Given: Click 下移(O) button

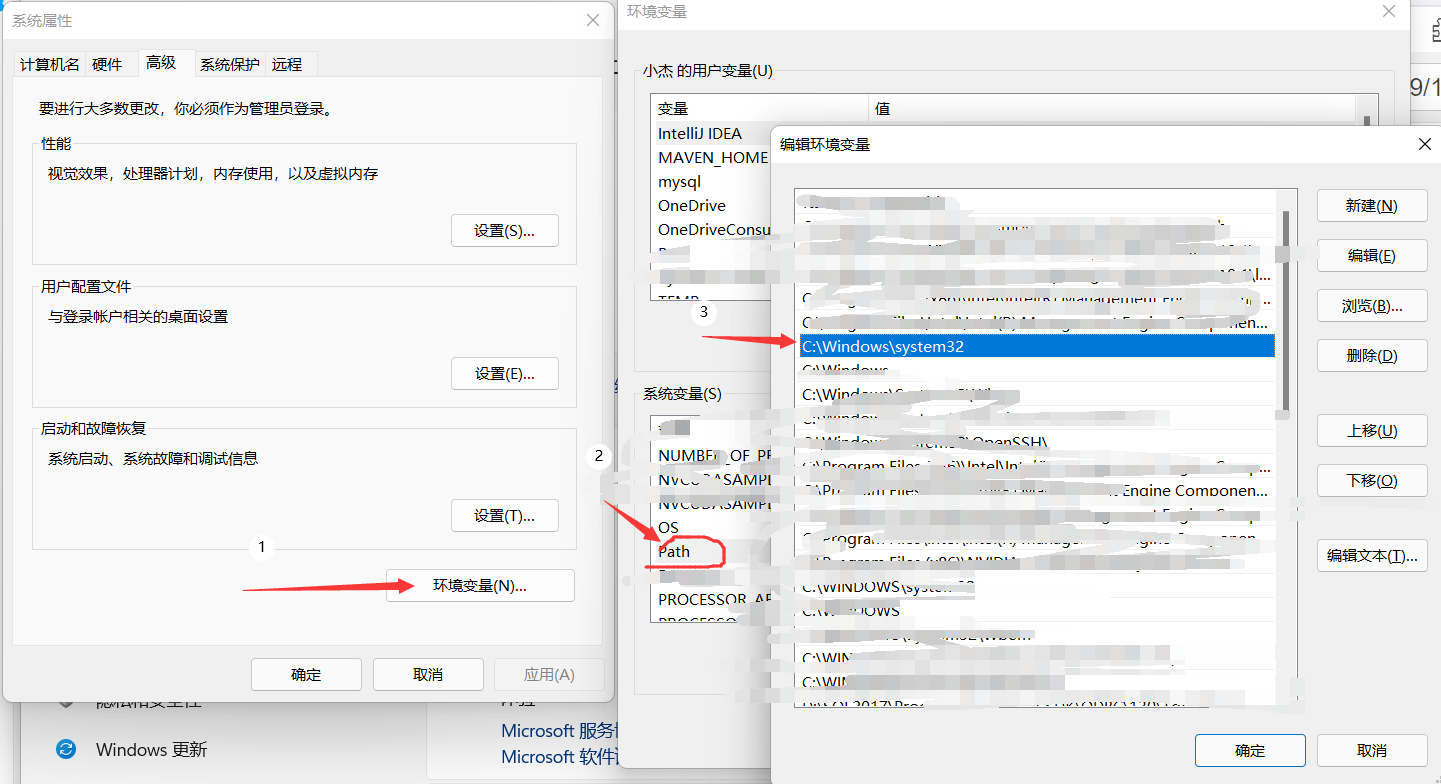Looking at the screenshot, I should click(x=1372, y=480).
